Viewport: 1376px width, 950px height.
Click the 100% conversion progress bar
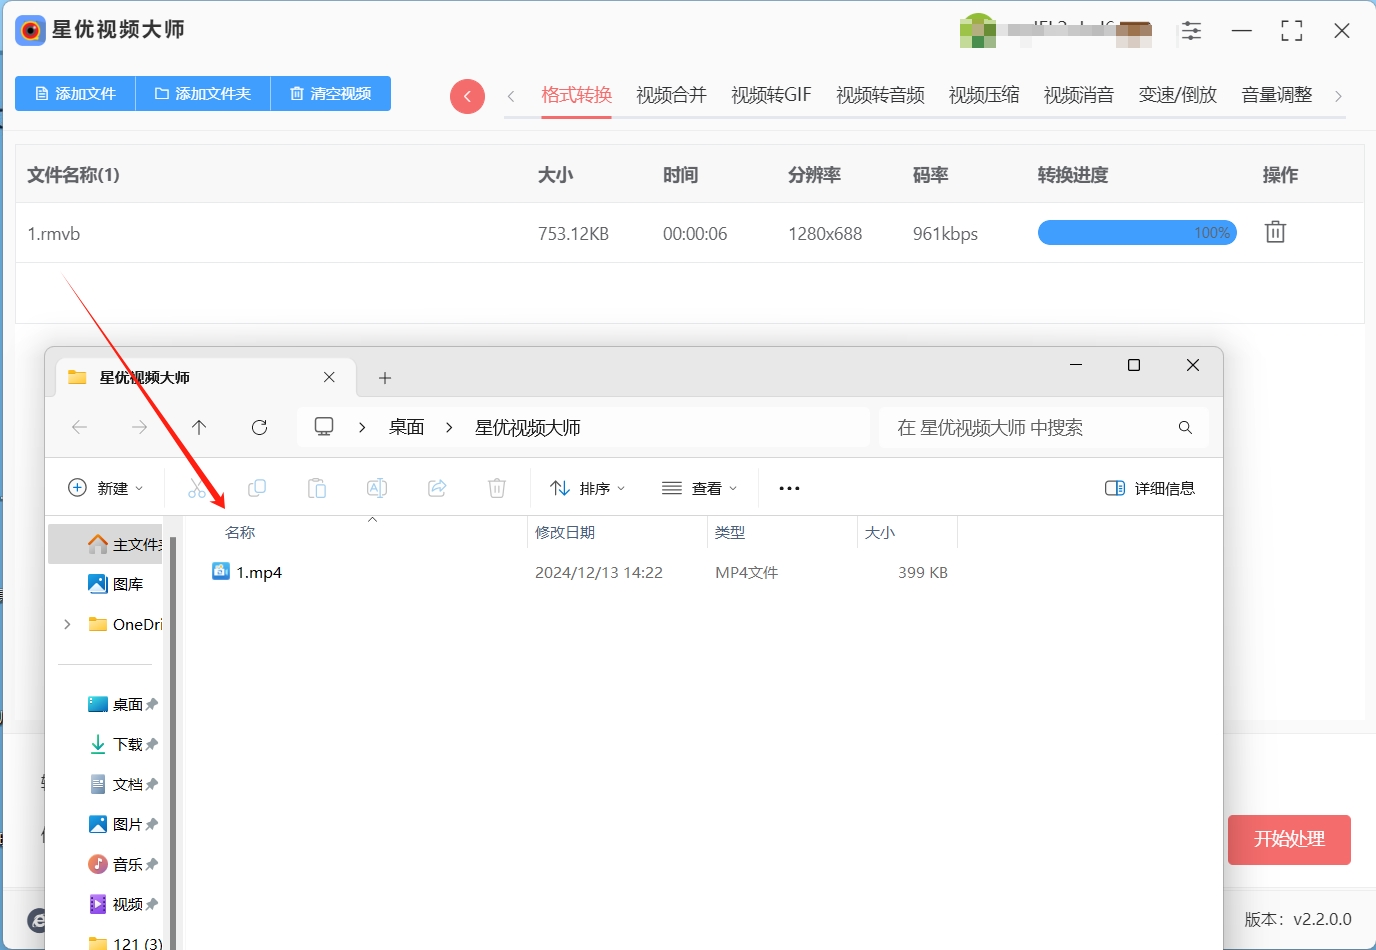pyautogui.click(x=1137, y=233)
